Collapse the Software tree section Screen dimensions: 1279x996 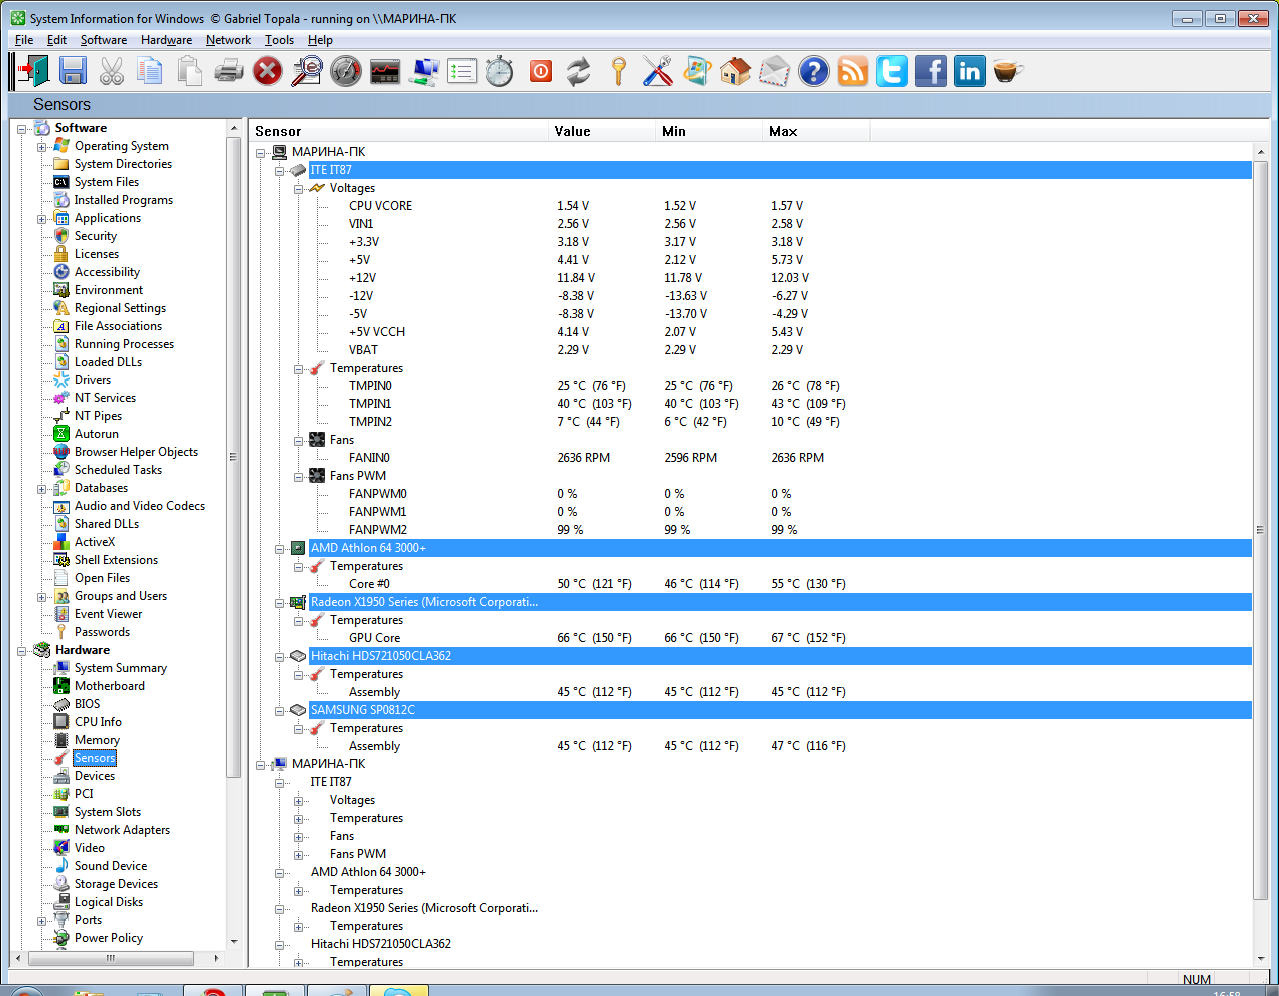22,129
